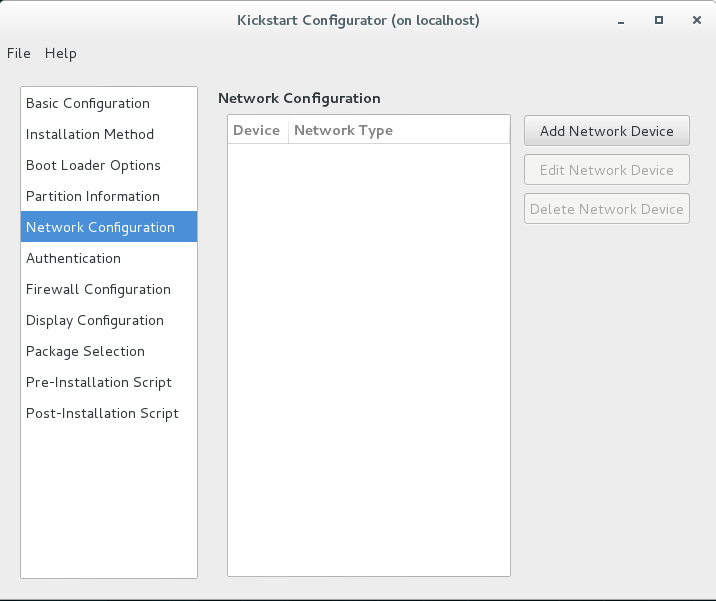Image resolution: width=716 pixels, height=601 pixels.
Task: Sort by Network Type column header
Action: tap(399, 130)
